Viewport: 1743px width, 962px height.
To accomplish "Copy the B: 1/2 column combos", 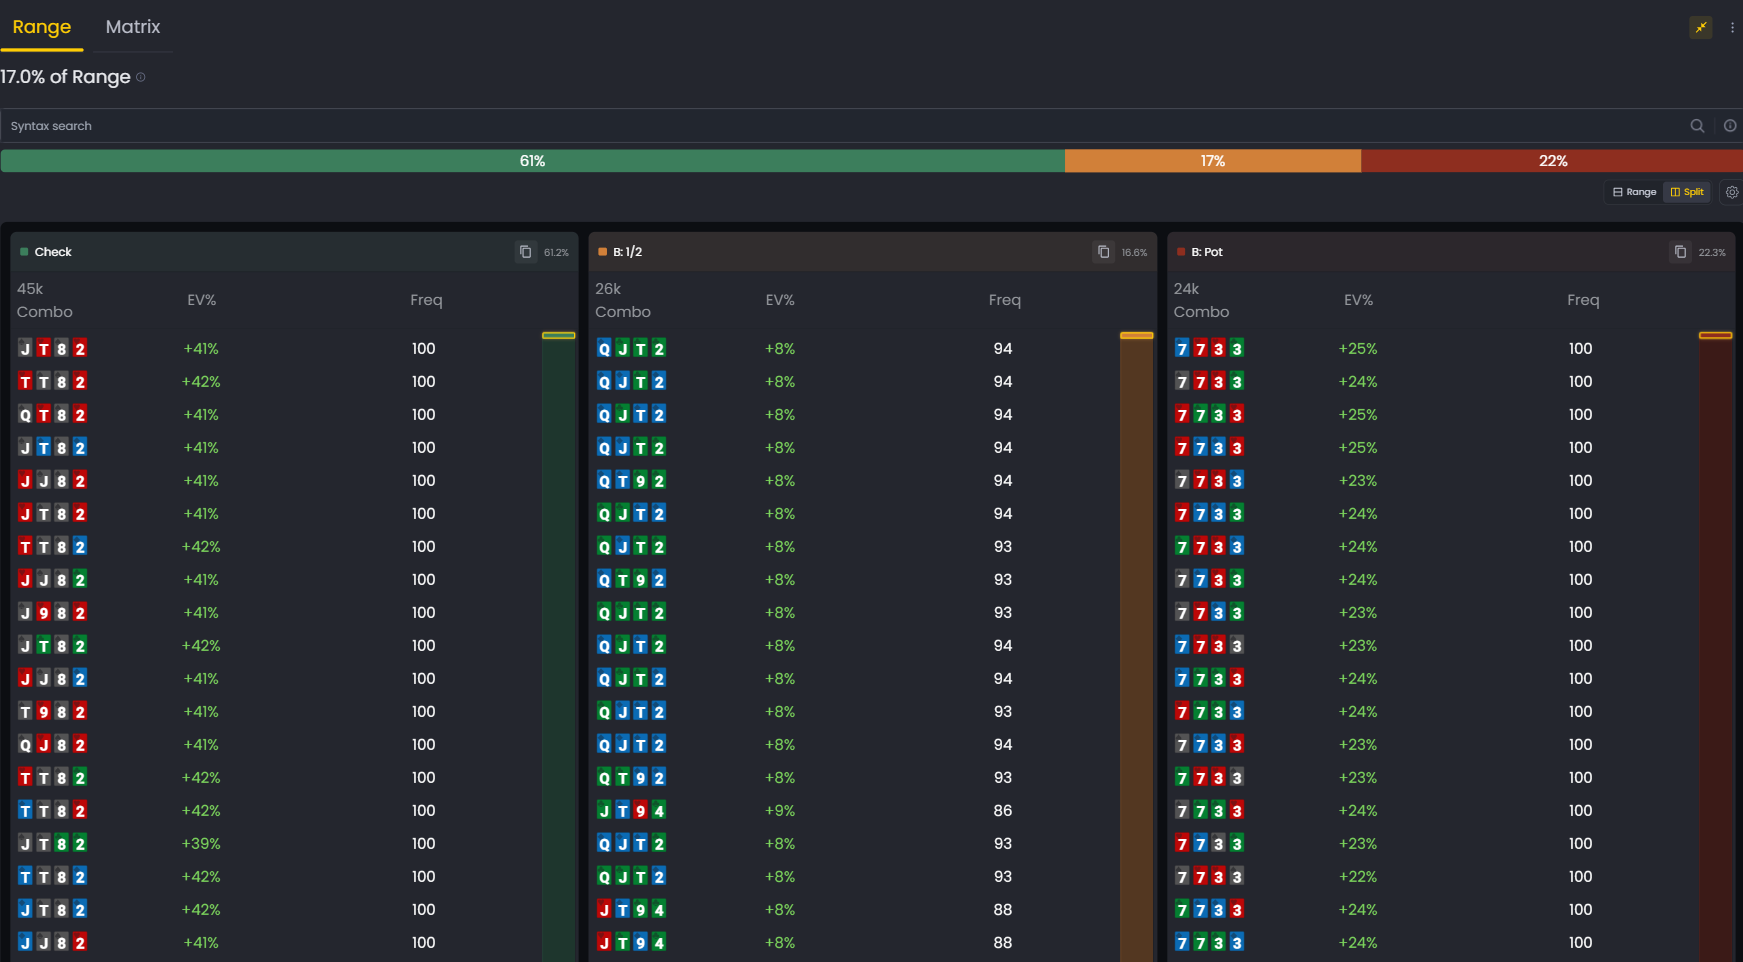I will tap(1103, 252).
